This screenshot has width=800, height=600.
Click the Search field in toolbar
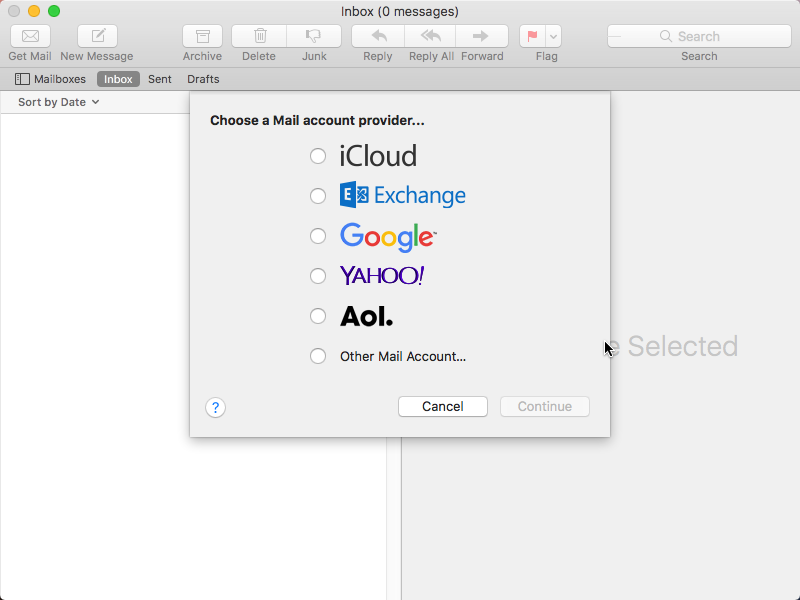699,36
